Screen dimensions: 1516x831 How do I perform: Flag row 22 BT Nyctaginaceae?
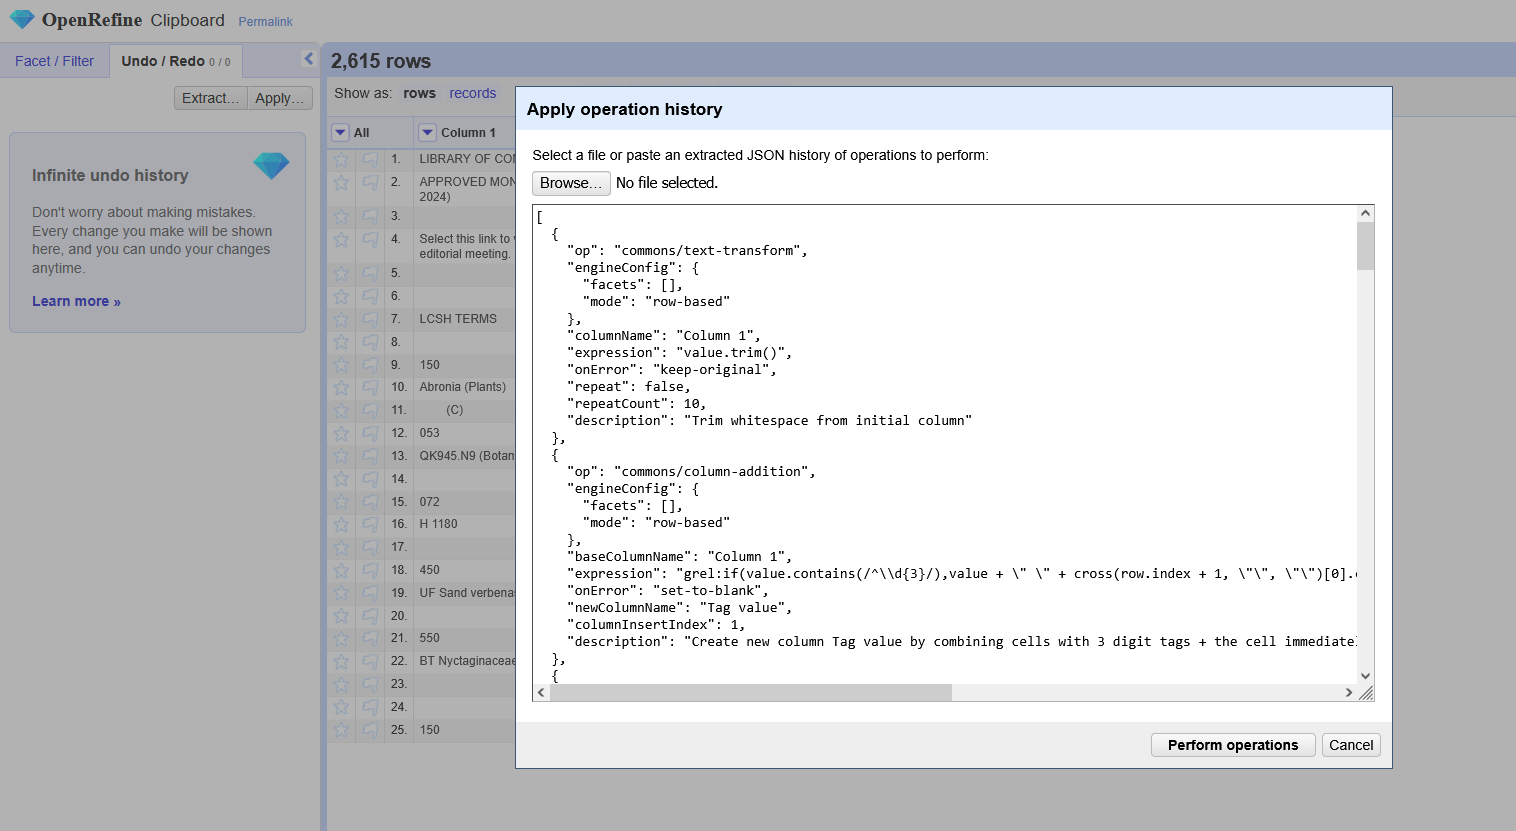coord(370,661)
